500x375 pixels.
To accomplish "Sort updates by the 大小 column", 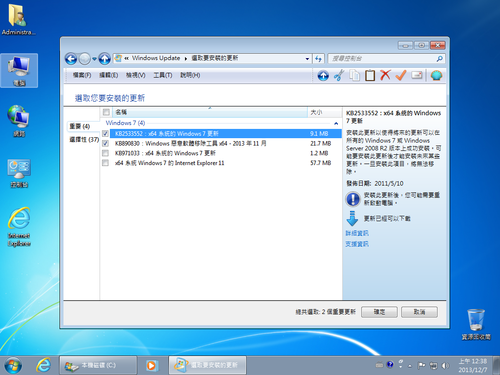I will (324, 112).
